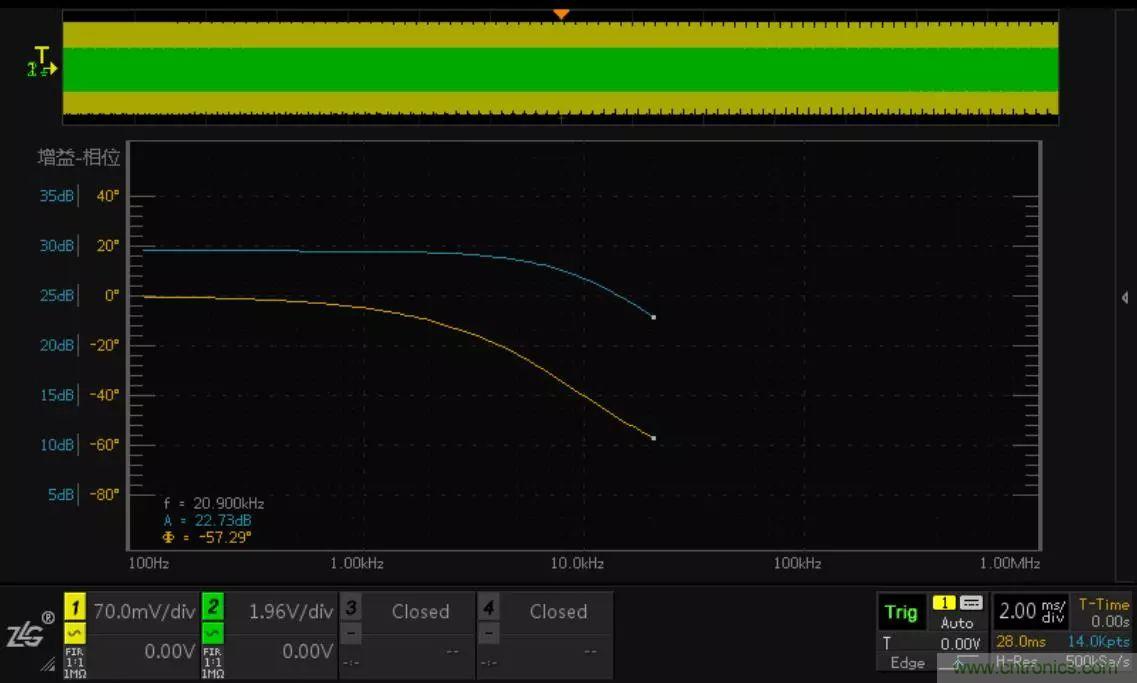
Task: Turn on closed channel 4 number button
Action: click(488, 607)
